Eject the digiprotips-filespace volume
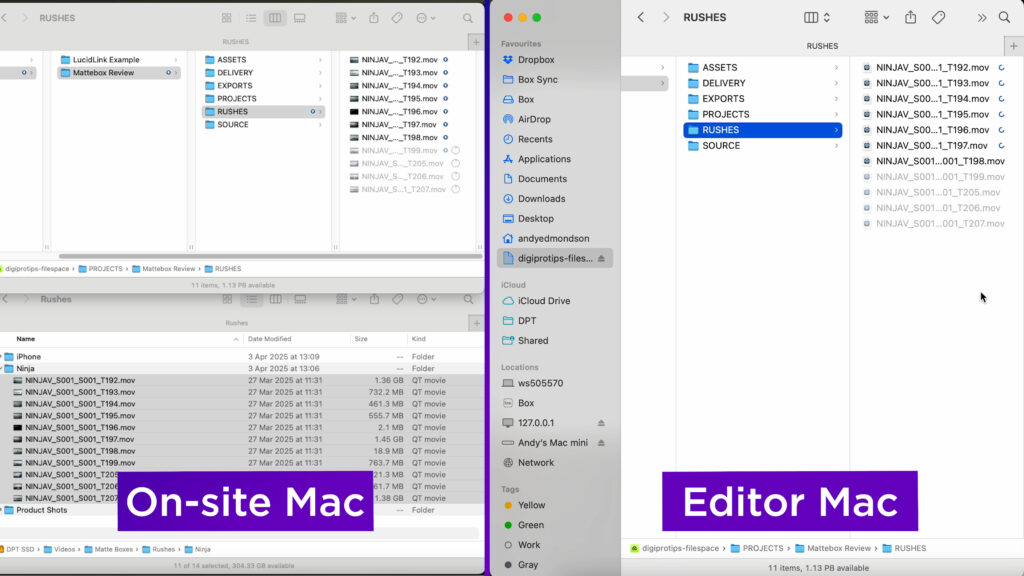Viewport: 1024px width, 576px height. click(x=601, y=258)
